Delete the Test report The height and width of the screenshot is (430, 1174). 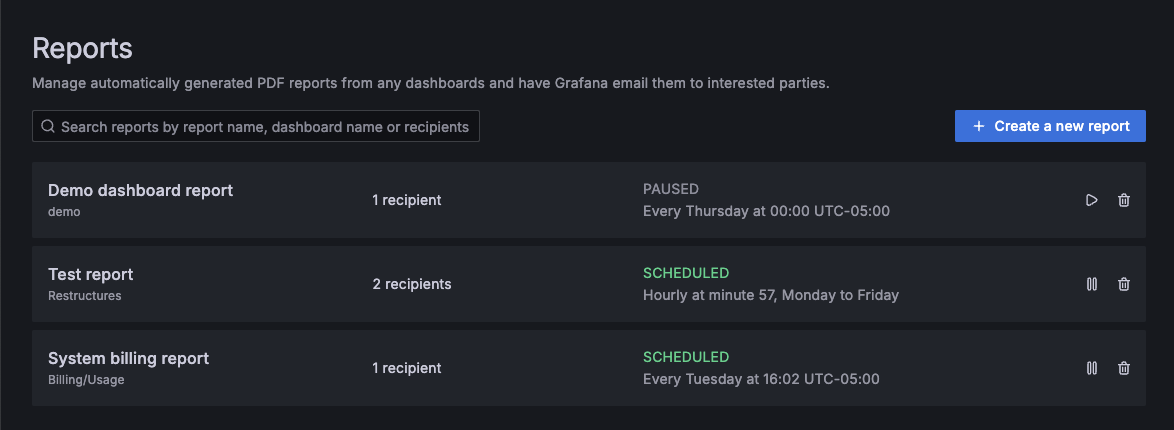point(1124,284)
